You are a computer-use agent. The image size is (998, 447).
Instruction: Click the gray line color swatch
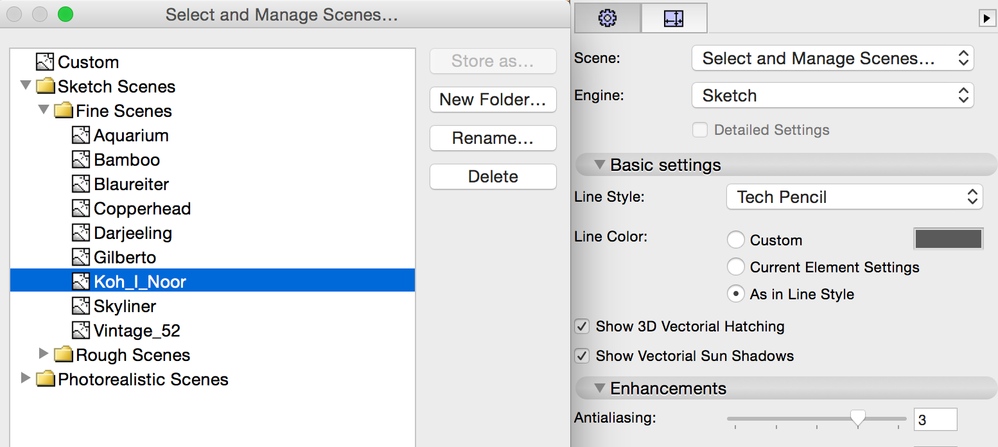tap(948, 239)
